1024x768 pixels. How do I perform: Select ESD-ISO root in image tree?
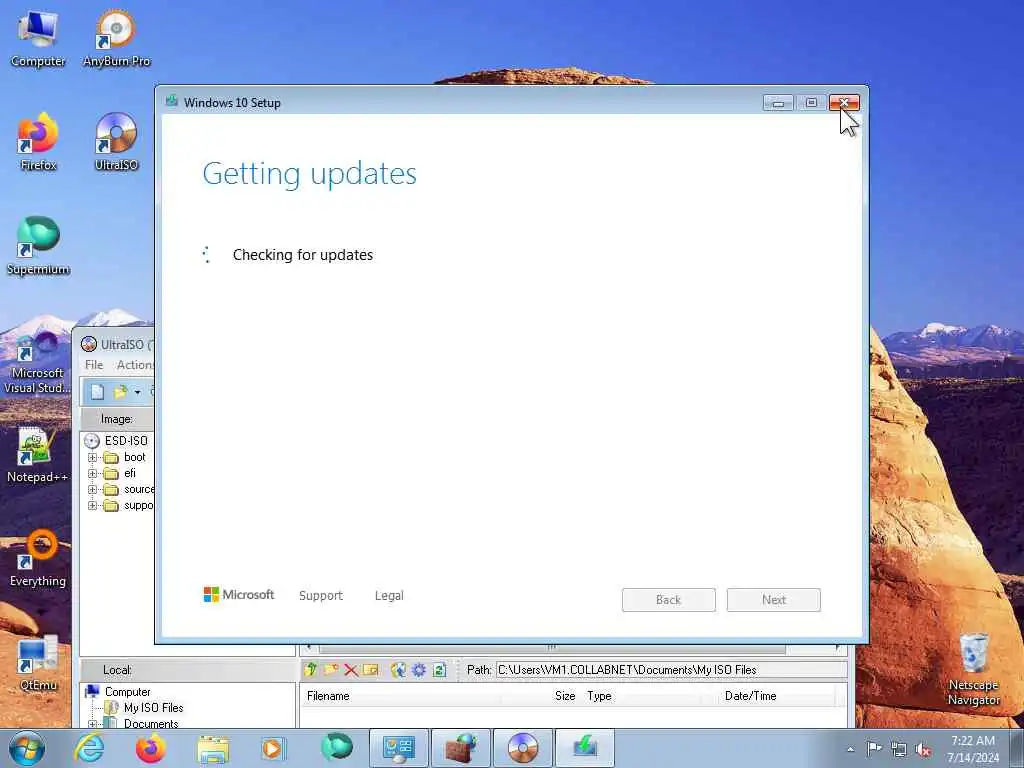coord(126,441)
